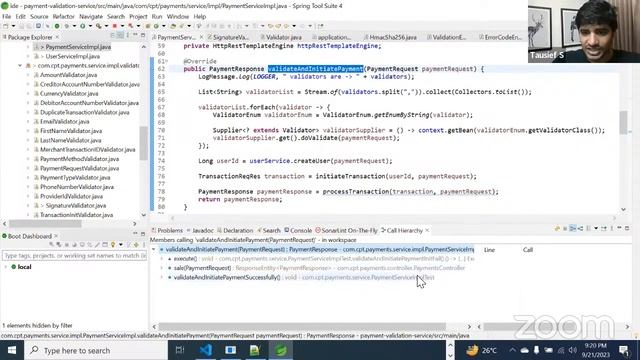Collapse the validateAndInitiatePayment root call hierarchy node
Viewport: 640px width, 360px height.
154,249
